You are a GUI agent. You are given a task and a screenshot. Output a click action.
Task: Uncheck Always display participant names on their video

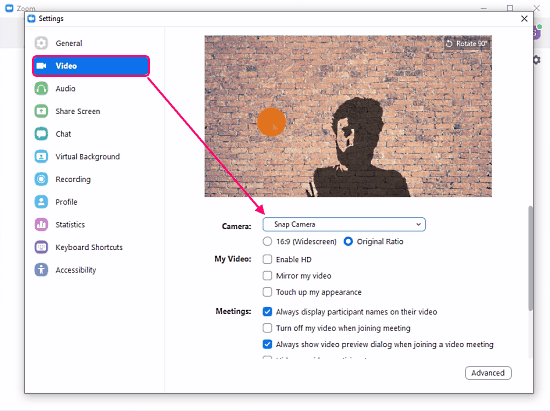(x=267, y=311)
